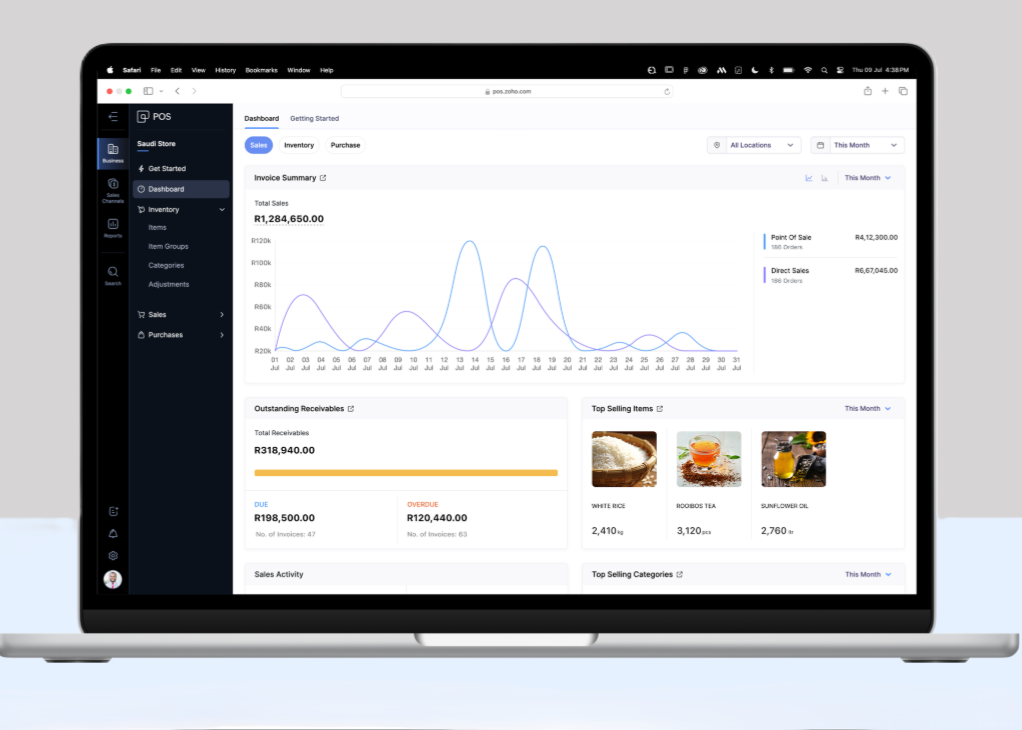Expand the Purchases menu in sidebar

(x=181, y=335)
